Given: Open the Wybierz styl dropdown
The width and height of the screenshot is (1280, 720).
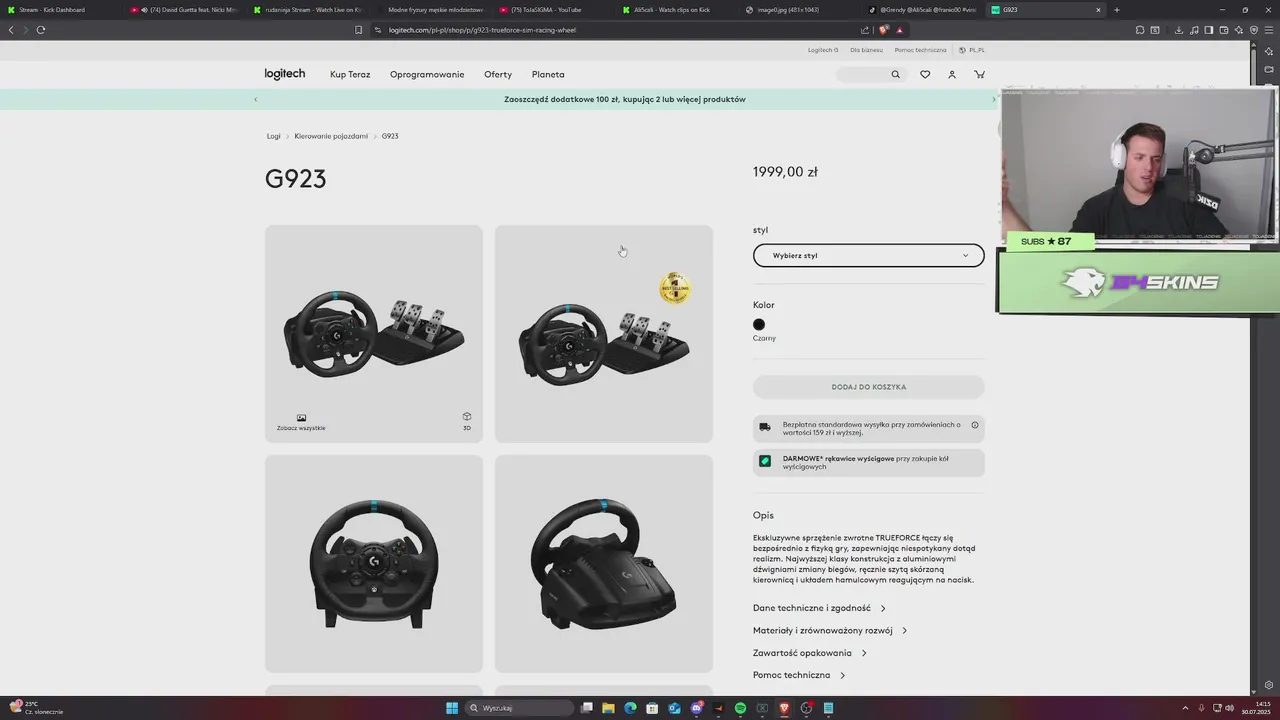Looking at the screenshot, I should pos(868,255).
